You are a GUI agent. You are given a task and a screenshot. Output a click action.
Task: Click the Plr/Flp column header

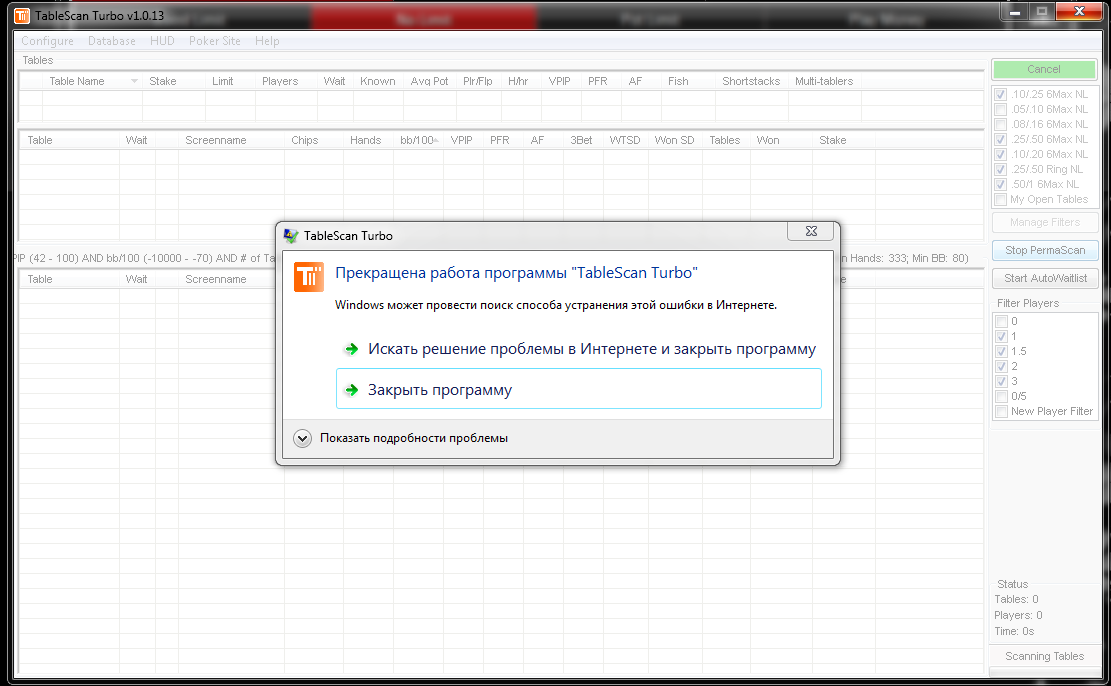478,81
